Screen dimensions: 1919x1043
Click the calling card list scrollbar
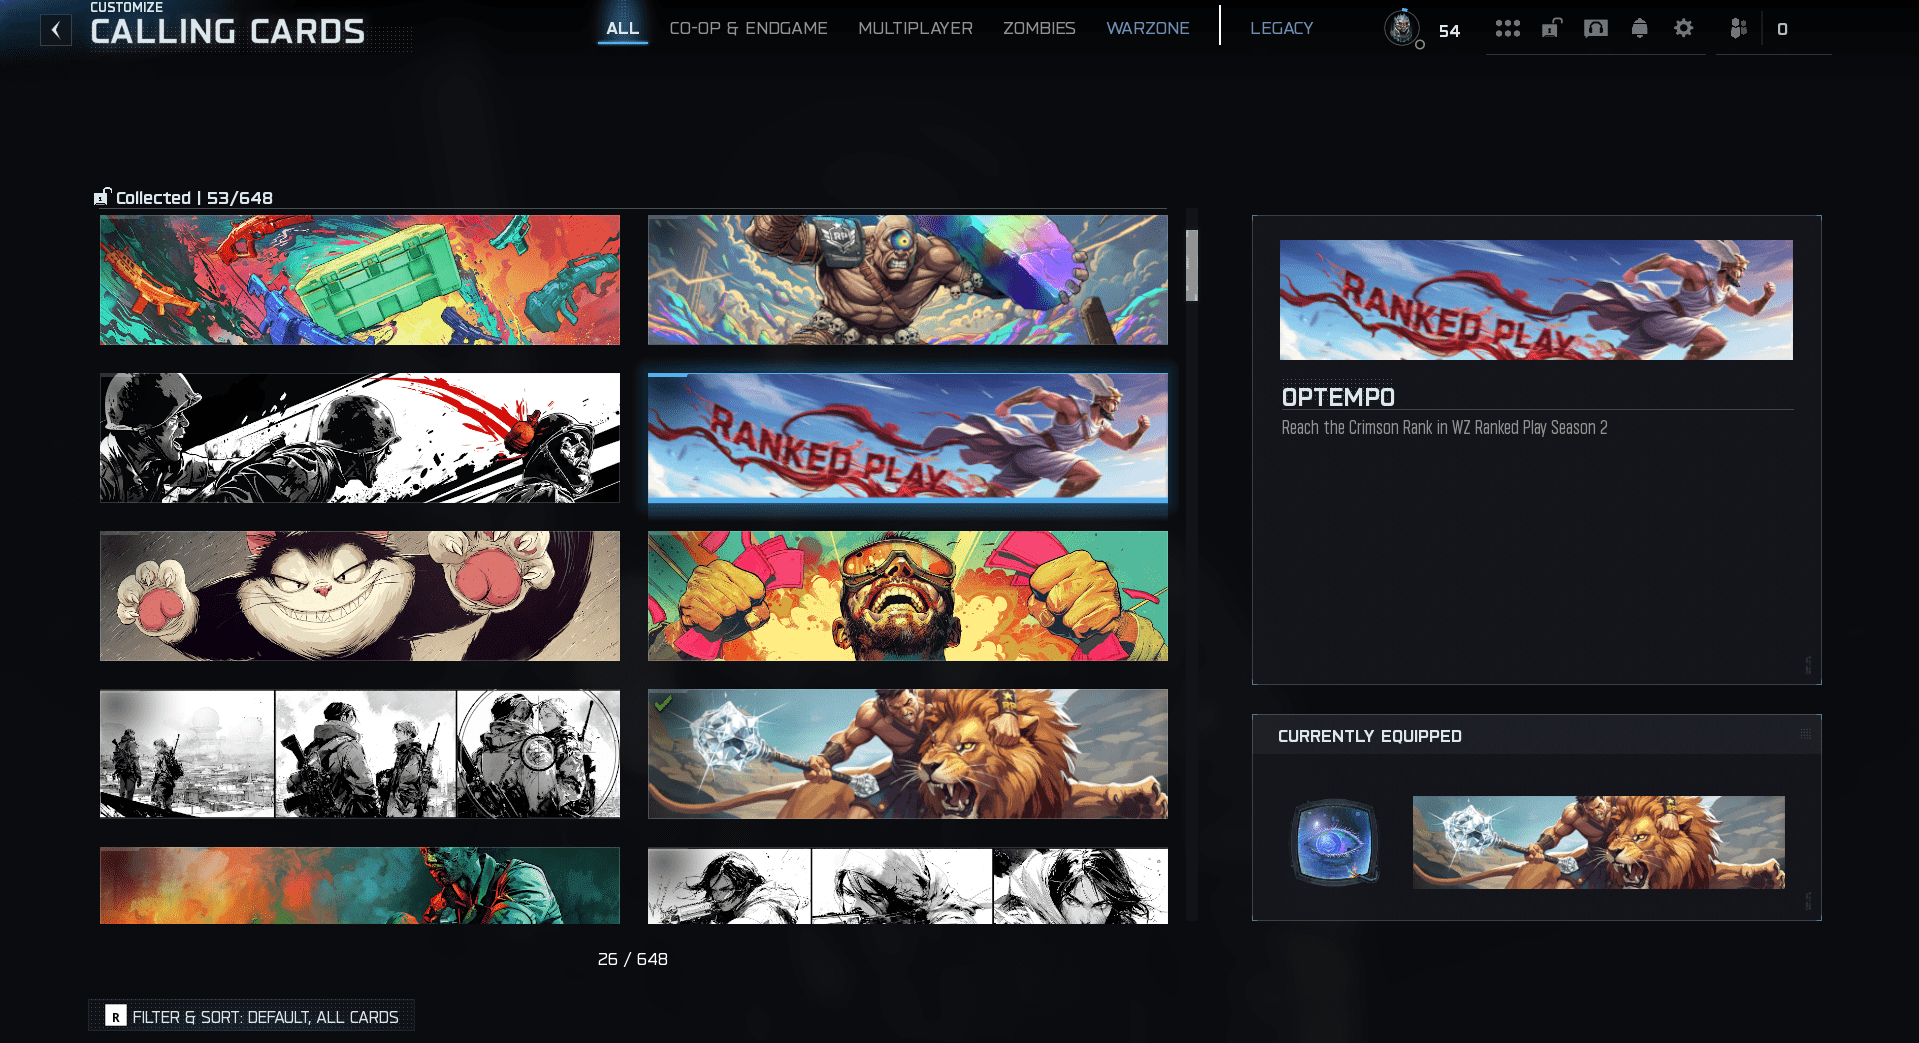[x=1191, y=265]
